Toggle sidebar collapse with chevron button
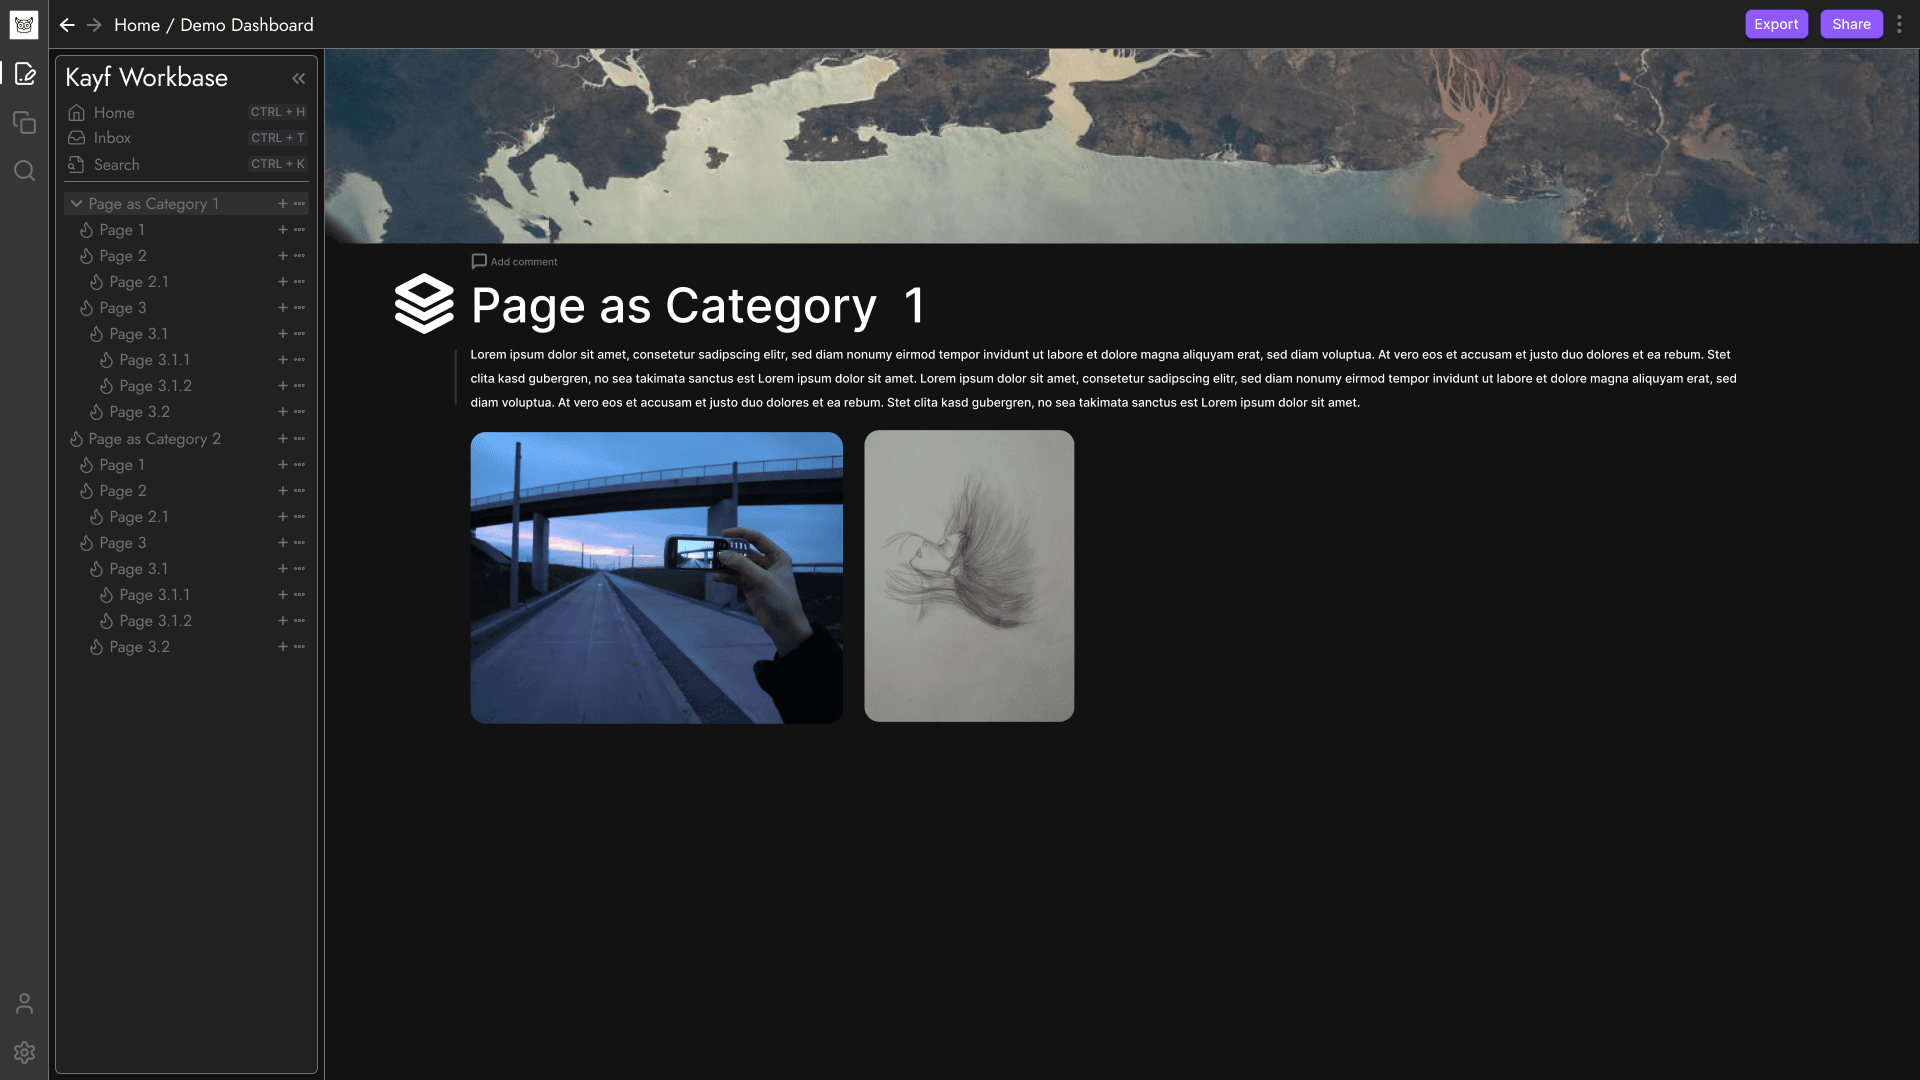The width and height of the screenshot is (1920, 1080). click(299, 78)
